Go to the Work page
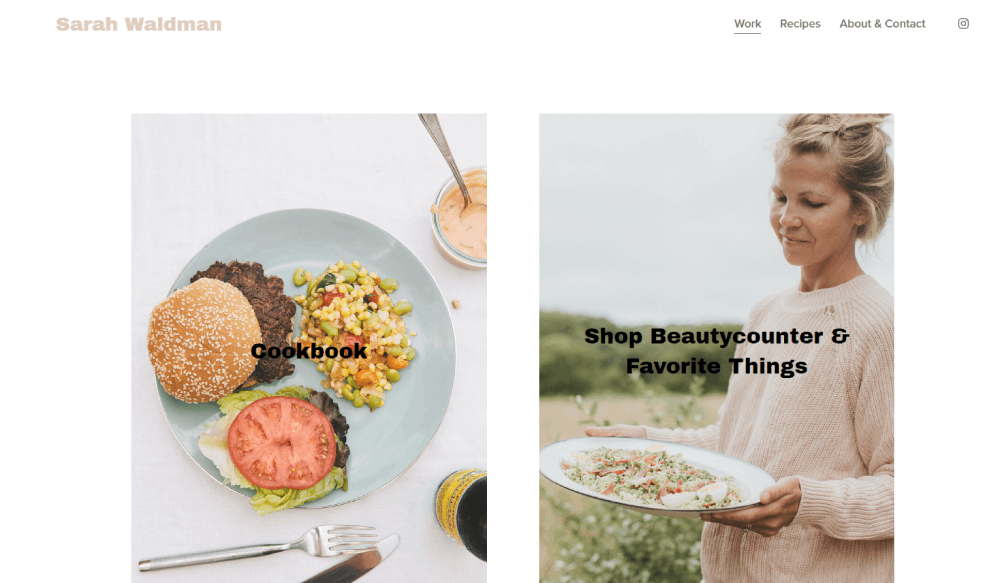This screenshot has width=1000, height=583. click(747, 24)
